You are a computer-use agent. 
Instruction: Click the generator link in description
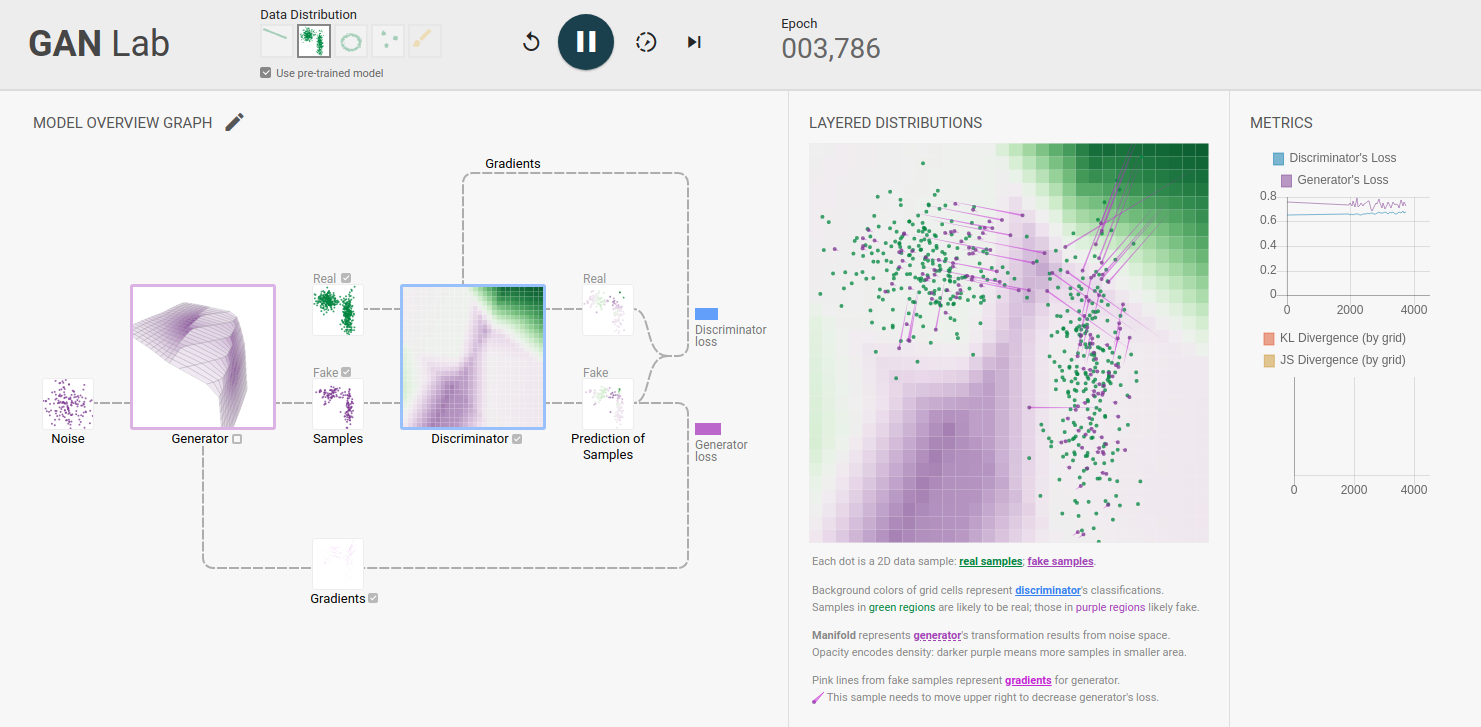[937, 635]
